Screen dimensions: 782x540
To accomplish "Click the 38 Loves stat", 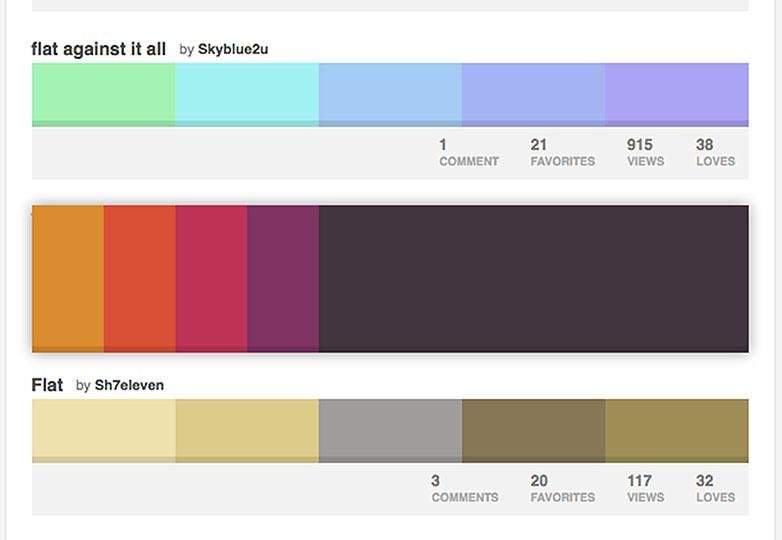I will coord(715,152).
